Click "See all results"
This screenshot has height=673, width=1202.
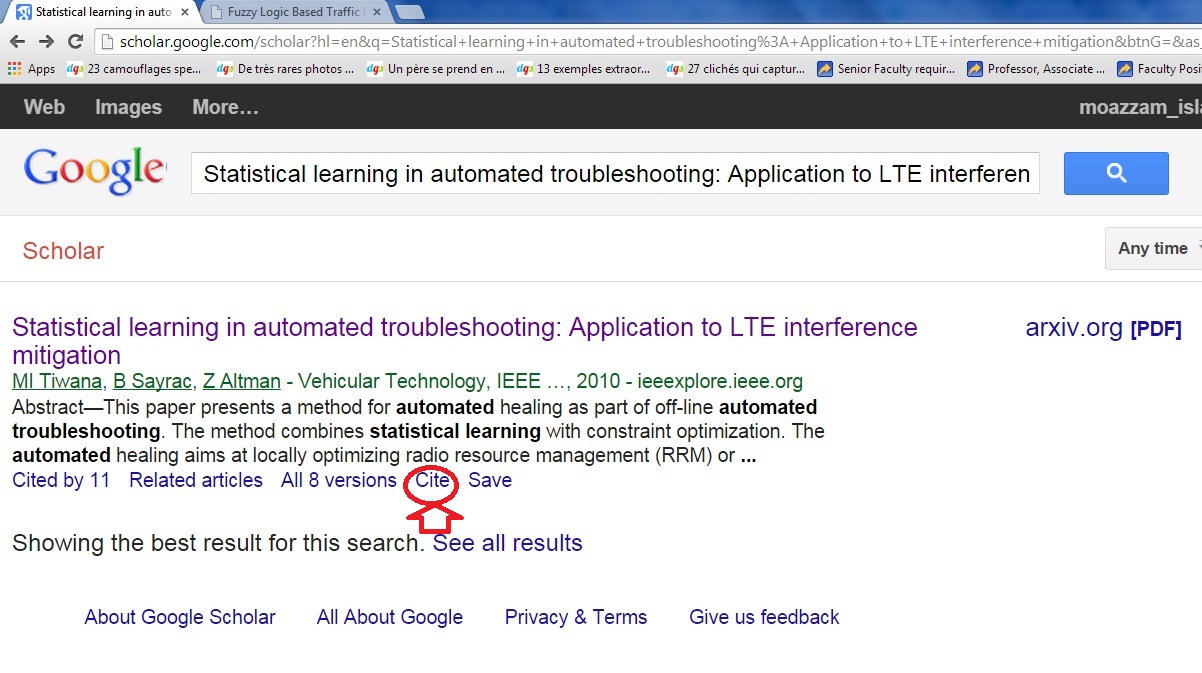tap(507, 543)
